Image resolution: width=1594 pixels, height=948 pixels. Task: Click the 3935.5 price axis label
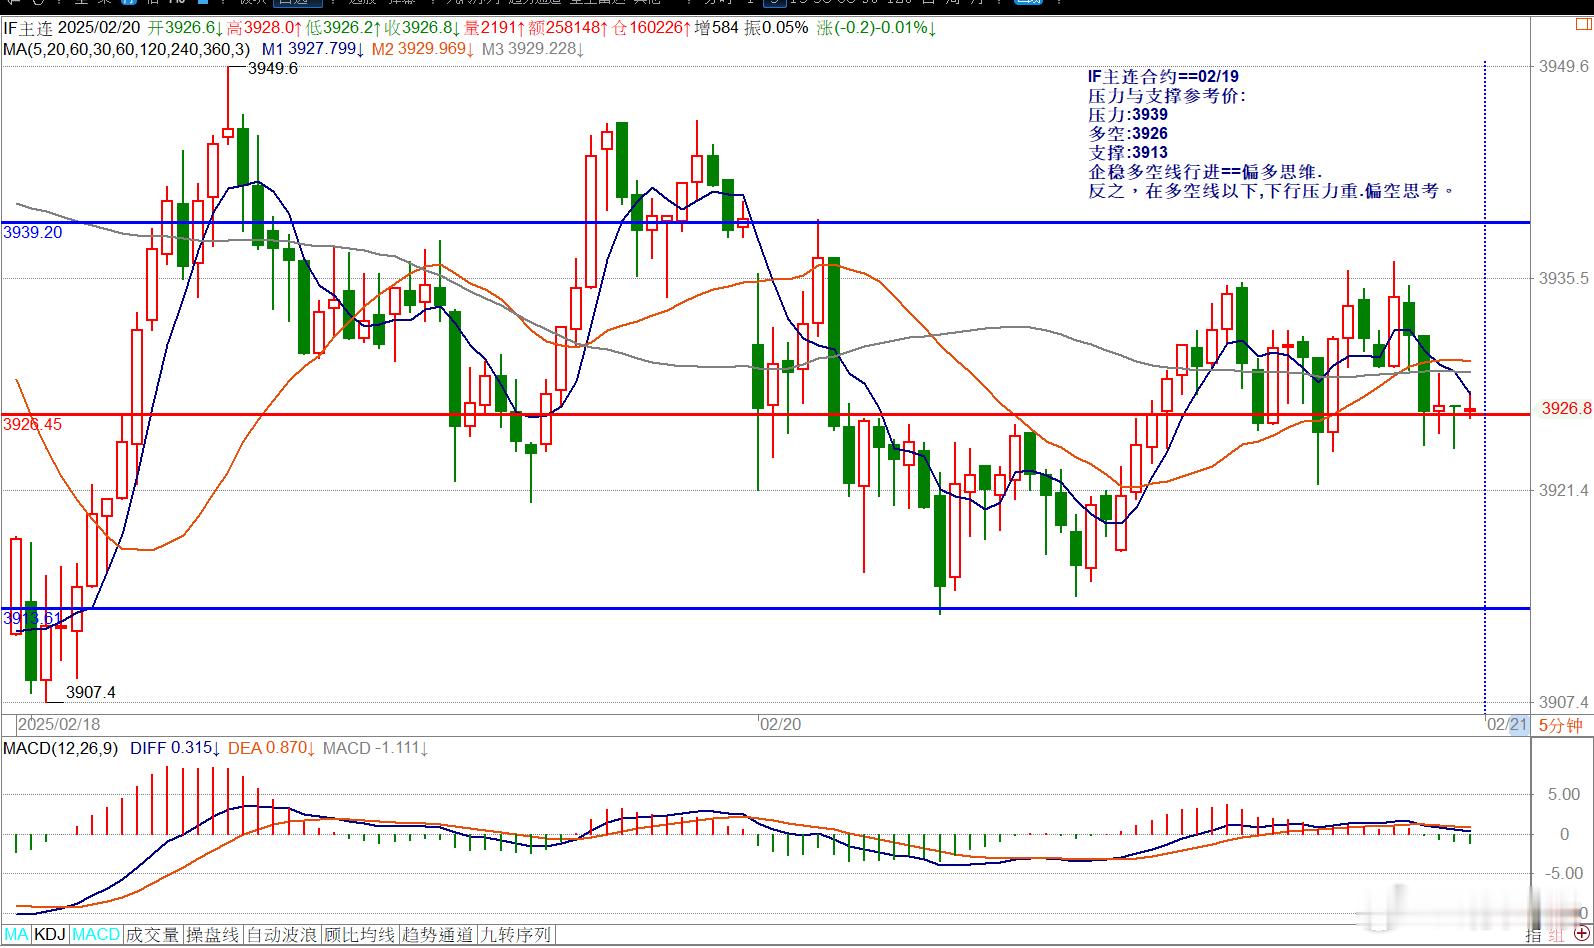point(1564,278)
